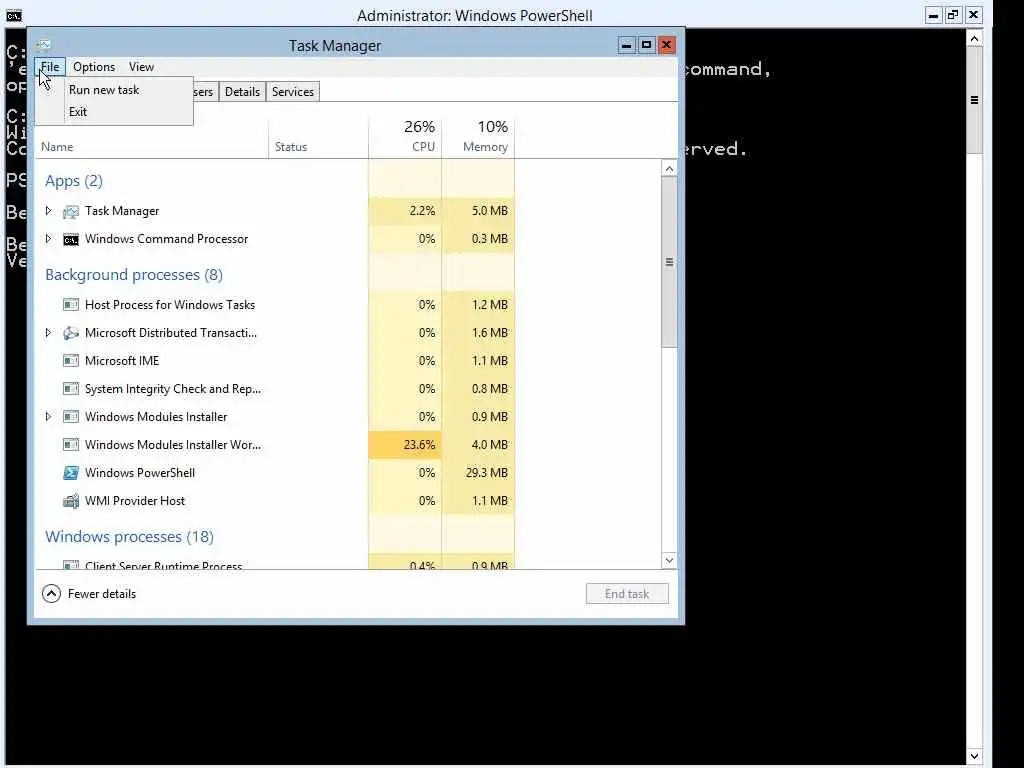This screenshot has height=768, width=1024.
Task: Select the Windows PowerShell row name
Action: pos(140,473)
